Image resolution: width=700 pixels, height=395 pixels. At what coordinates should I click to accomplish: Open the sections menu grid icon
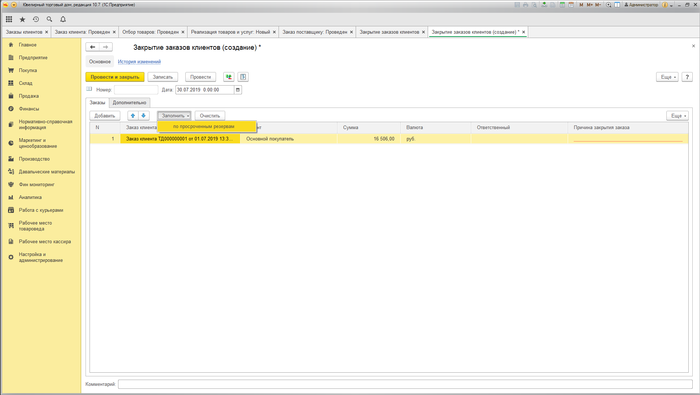coord(9,19)
